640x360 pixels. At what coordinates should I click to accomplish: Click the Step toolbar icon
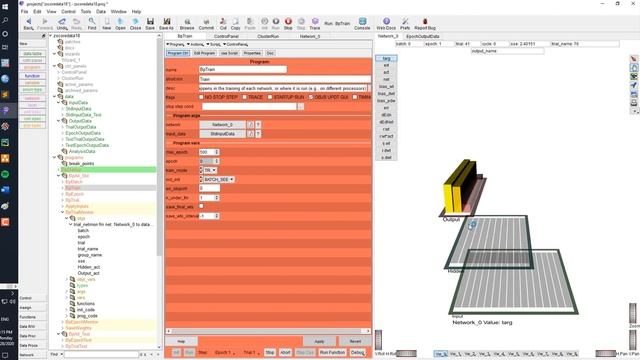tap(301, 23)
